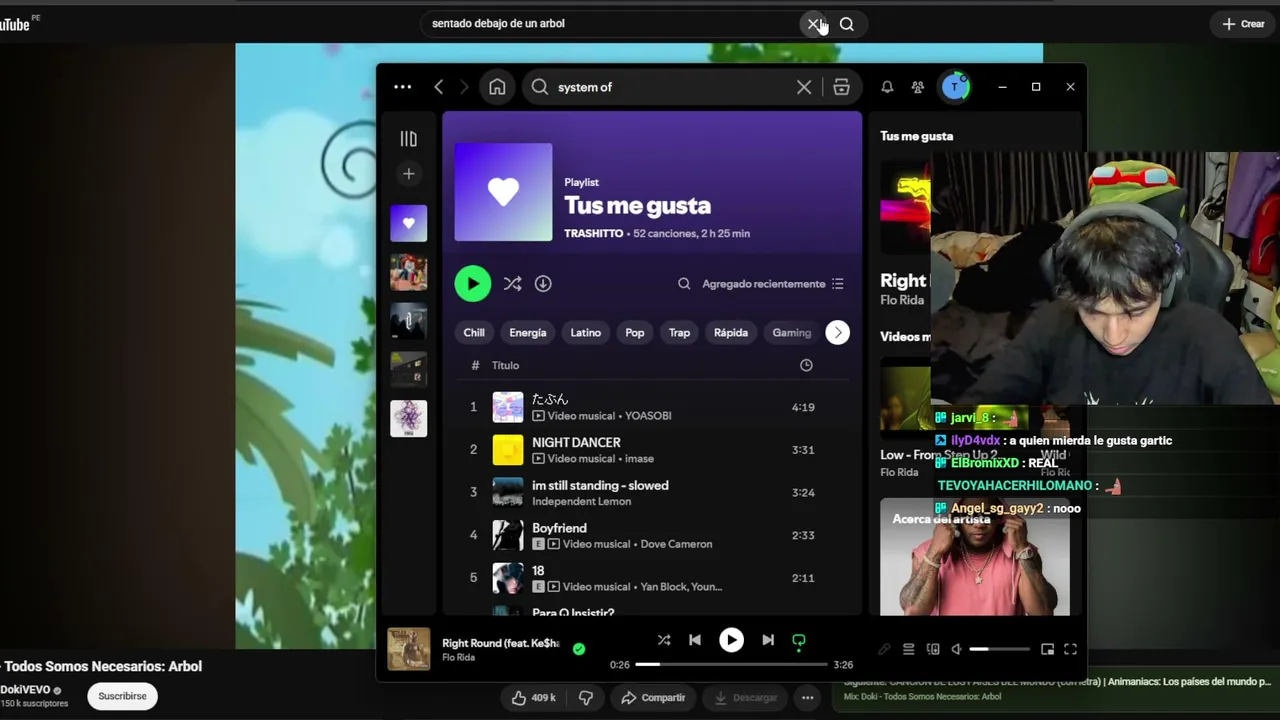The width and height of the screenshot is (1280, 720).
Task: Open the Spotify profile avatar menu
Action: click(x=955, y=87)
